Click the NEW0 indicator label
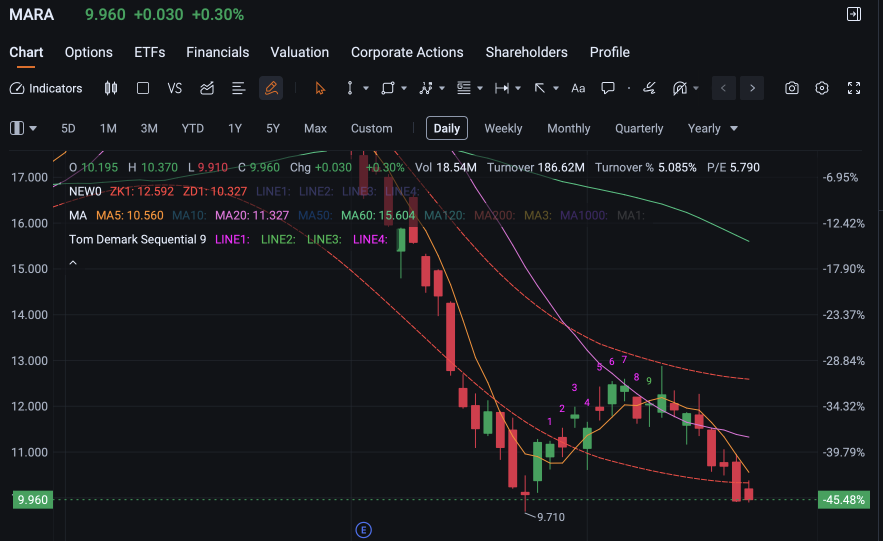883x541 pixels. pos(85,191)
